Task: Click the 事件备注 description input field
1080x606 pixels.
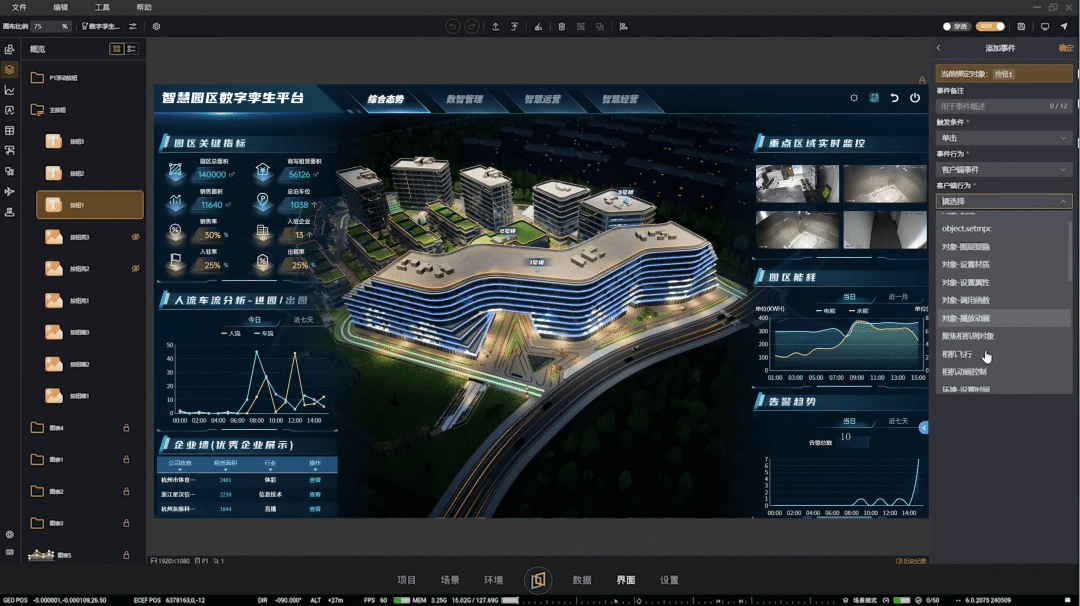Action: [990, 105]
